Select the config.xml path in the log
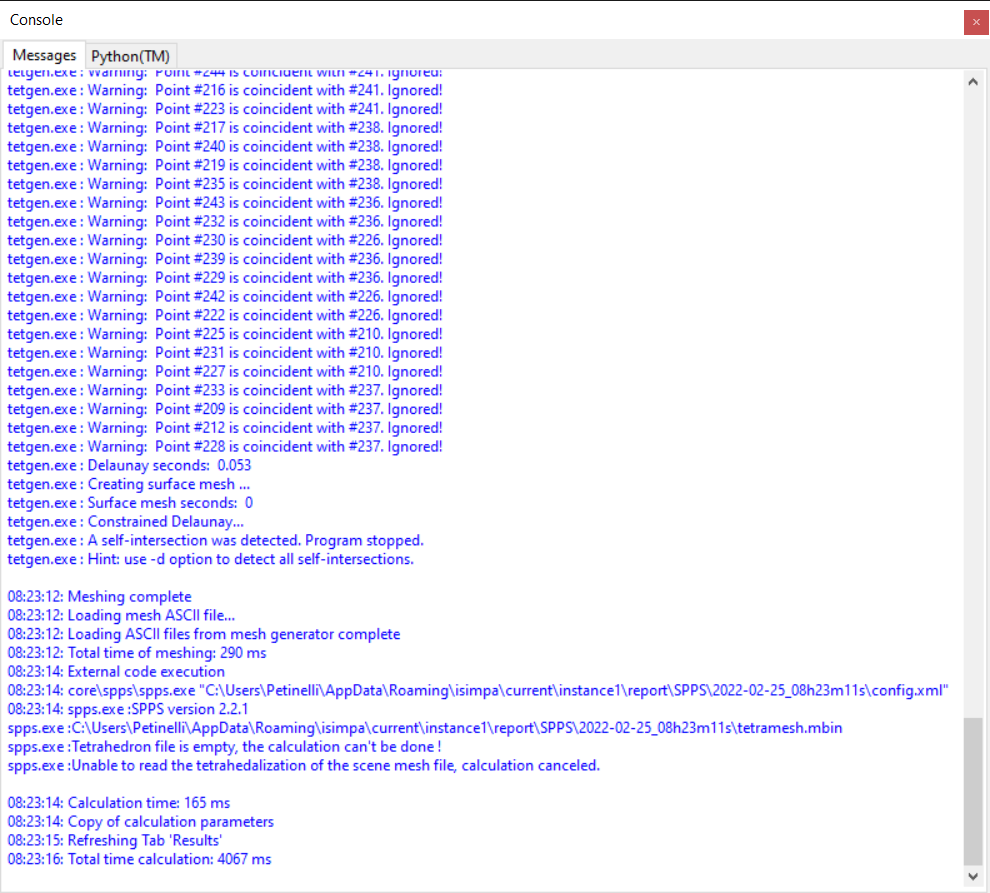The height and width of the screenshot is (893, 990). click(480, 690)
